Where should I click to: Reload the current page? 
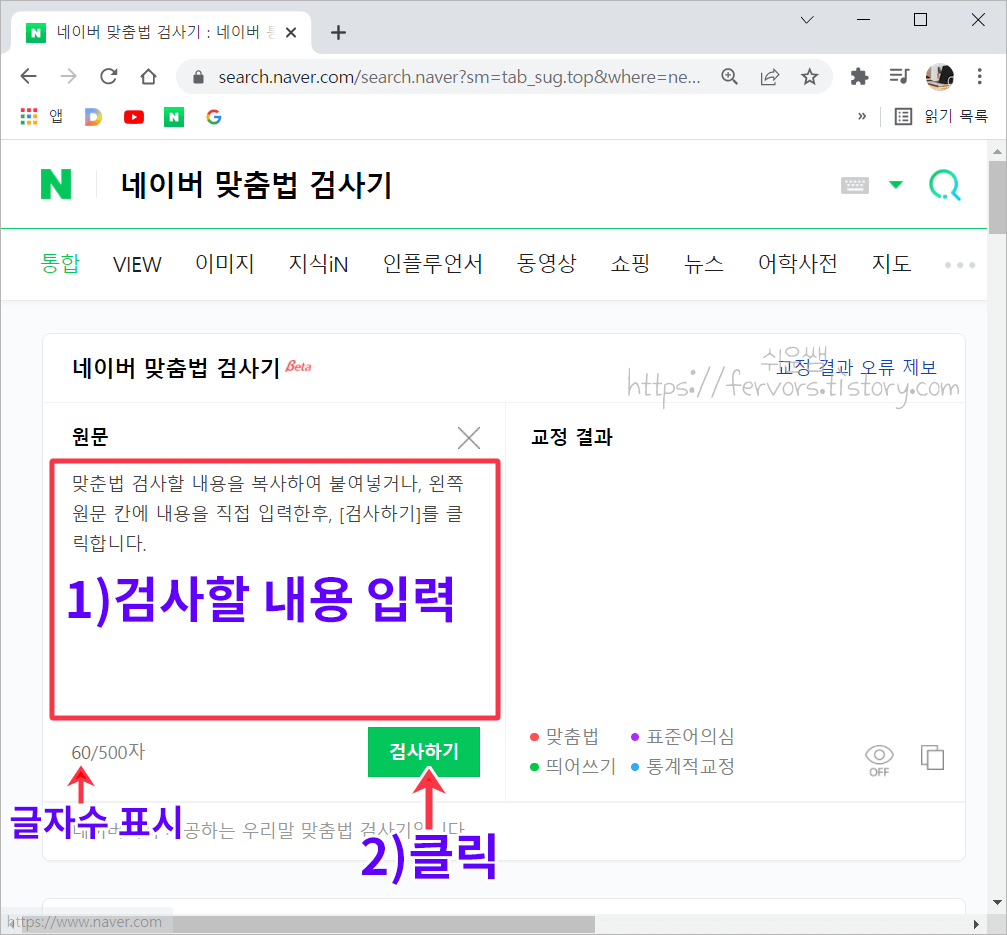click(109, 76)
